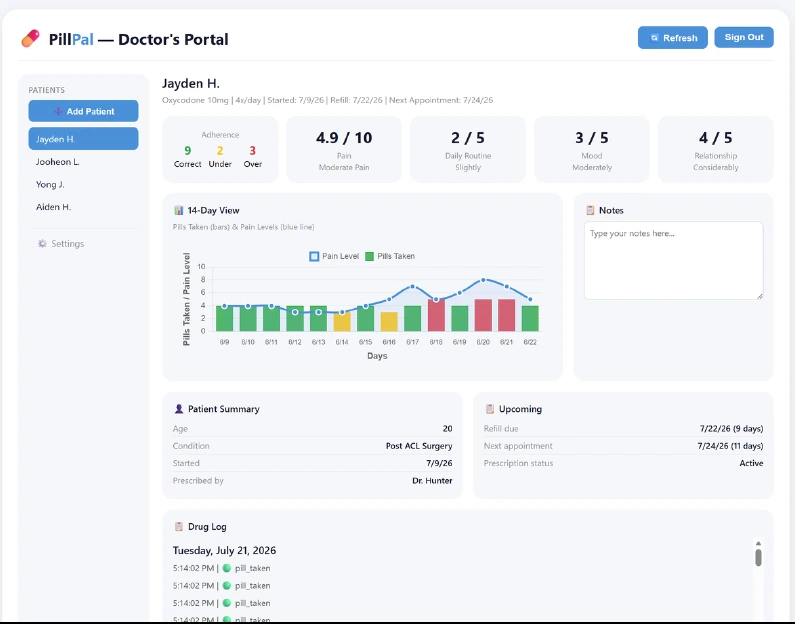Click the Relationship 4 / 5 card
This screenshot has width=795, height=624.
[715, 149]
